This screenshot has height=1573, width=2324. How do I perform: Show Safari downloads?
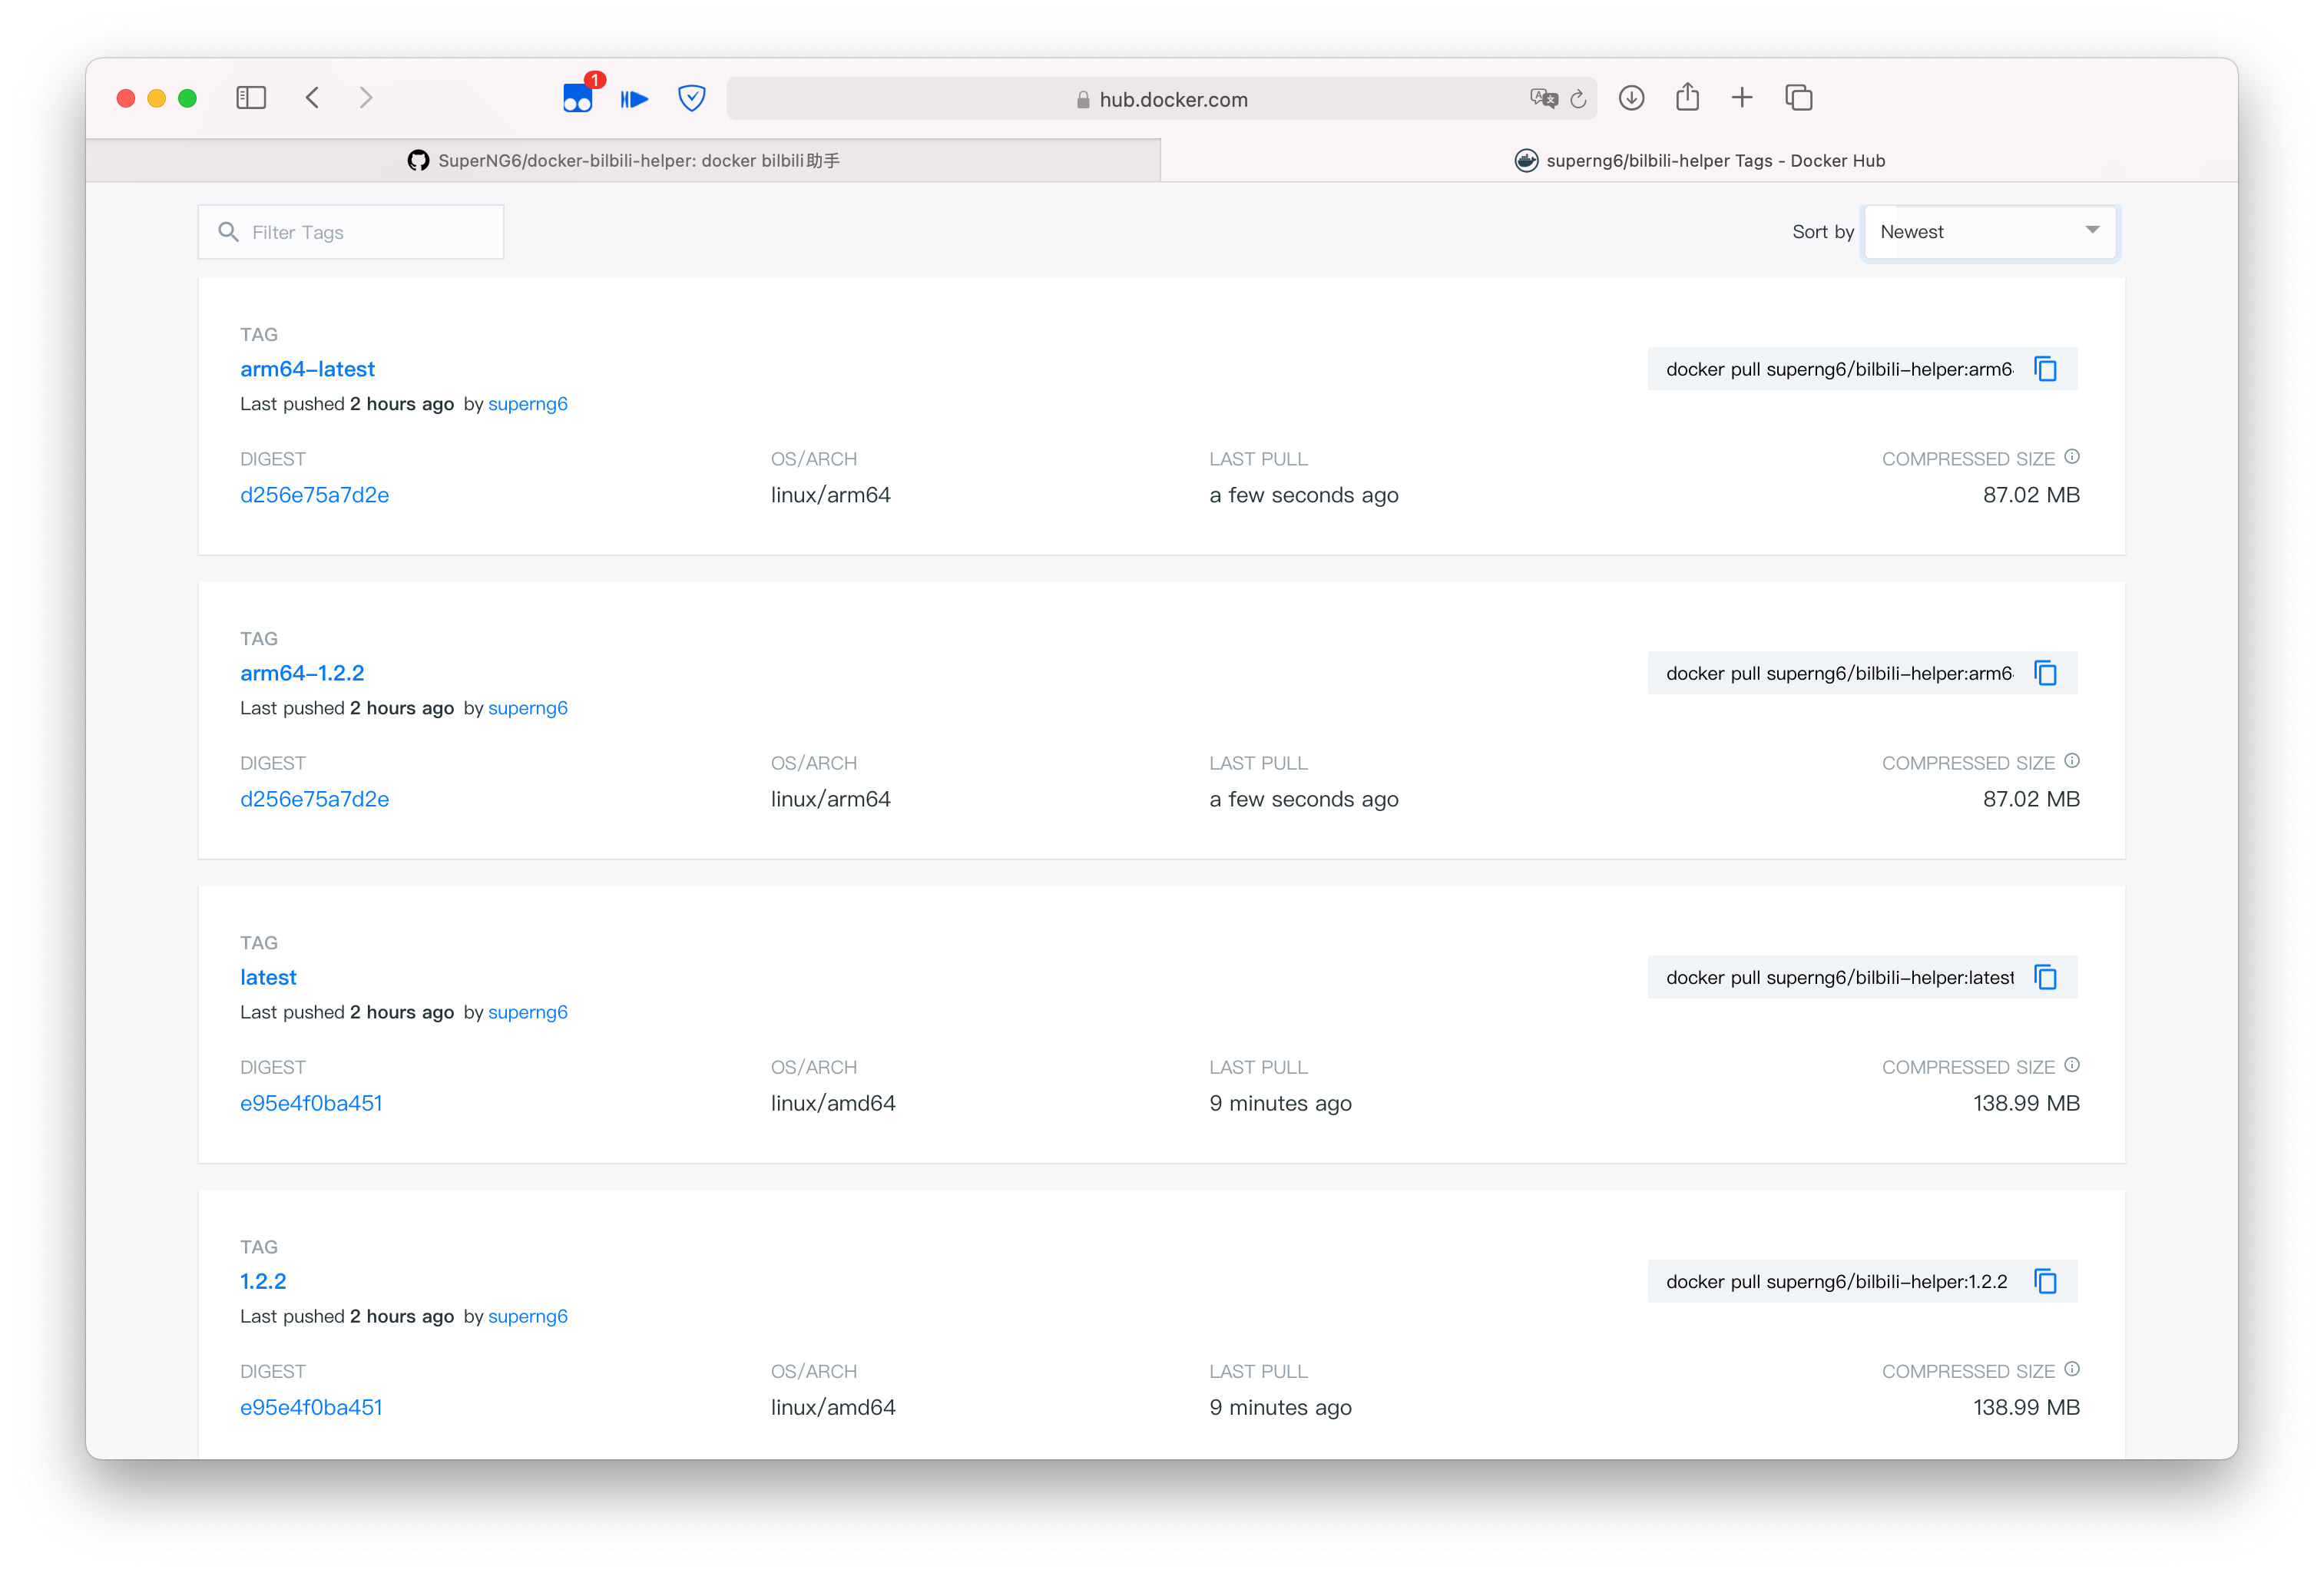click(x=1631, y=98)
